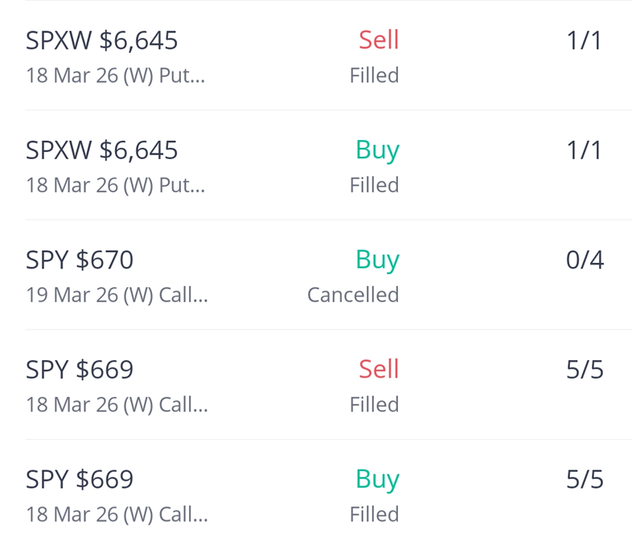Expand '18 Mar 26 (W) Call...' under SPY $669 Sell
Image resolution: width=640 pixels, height=545 pixels.
coord(117,405)
